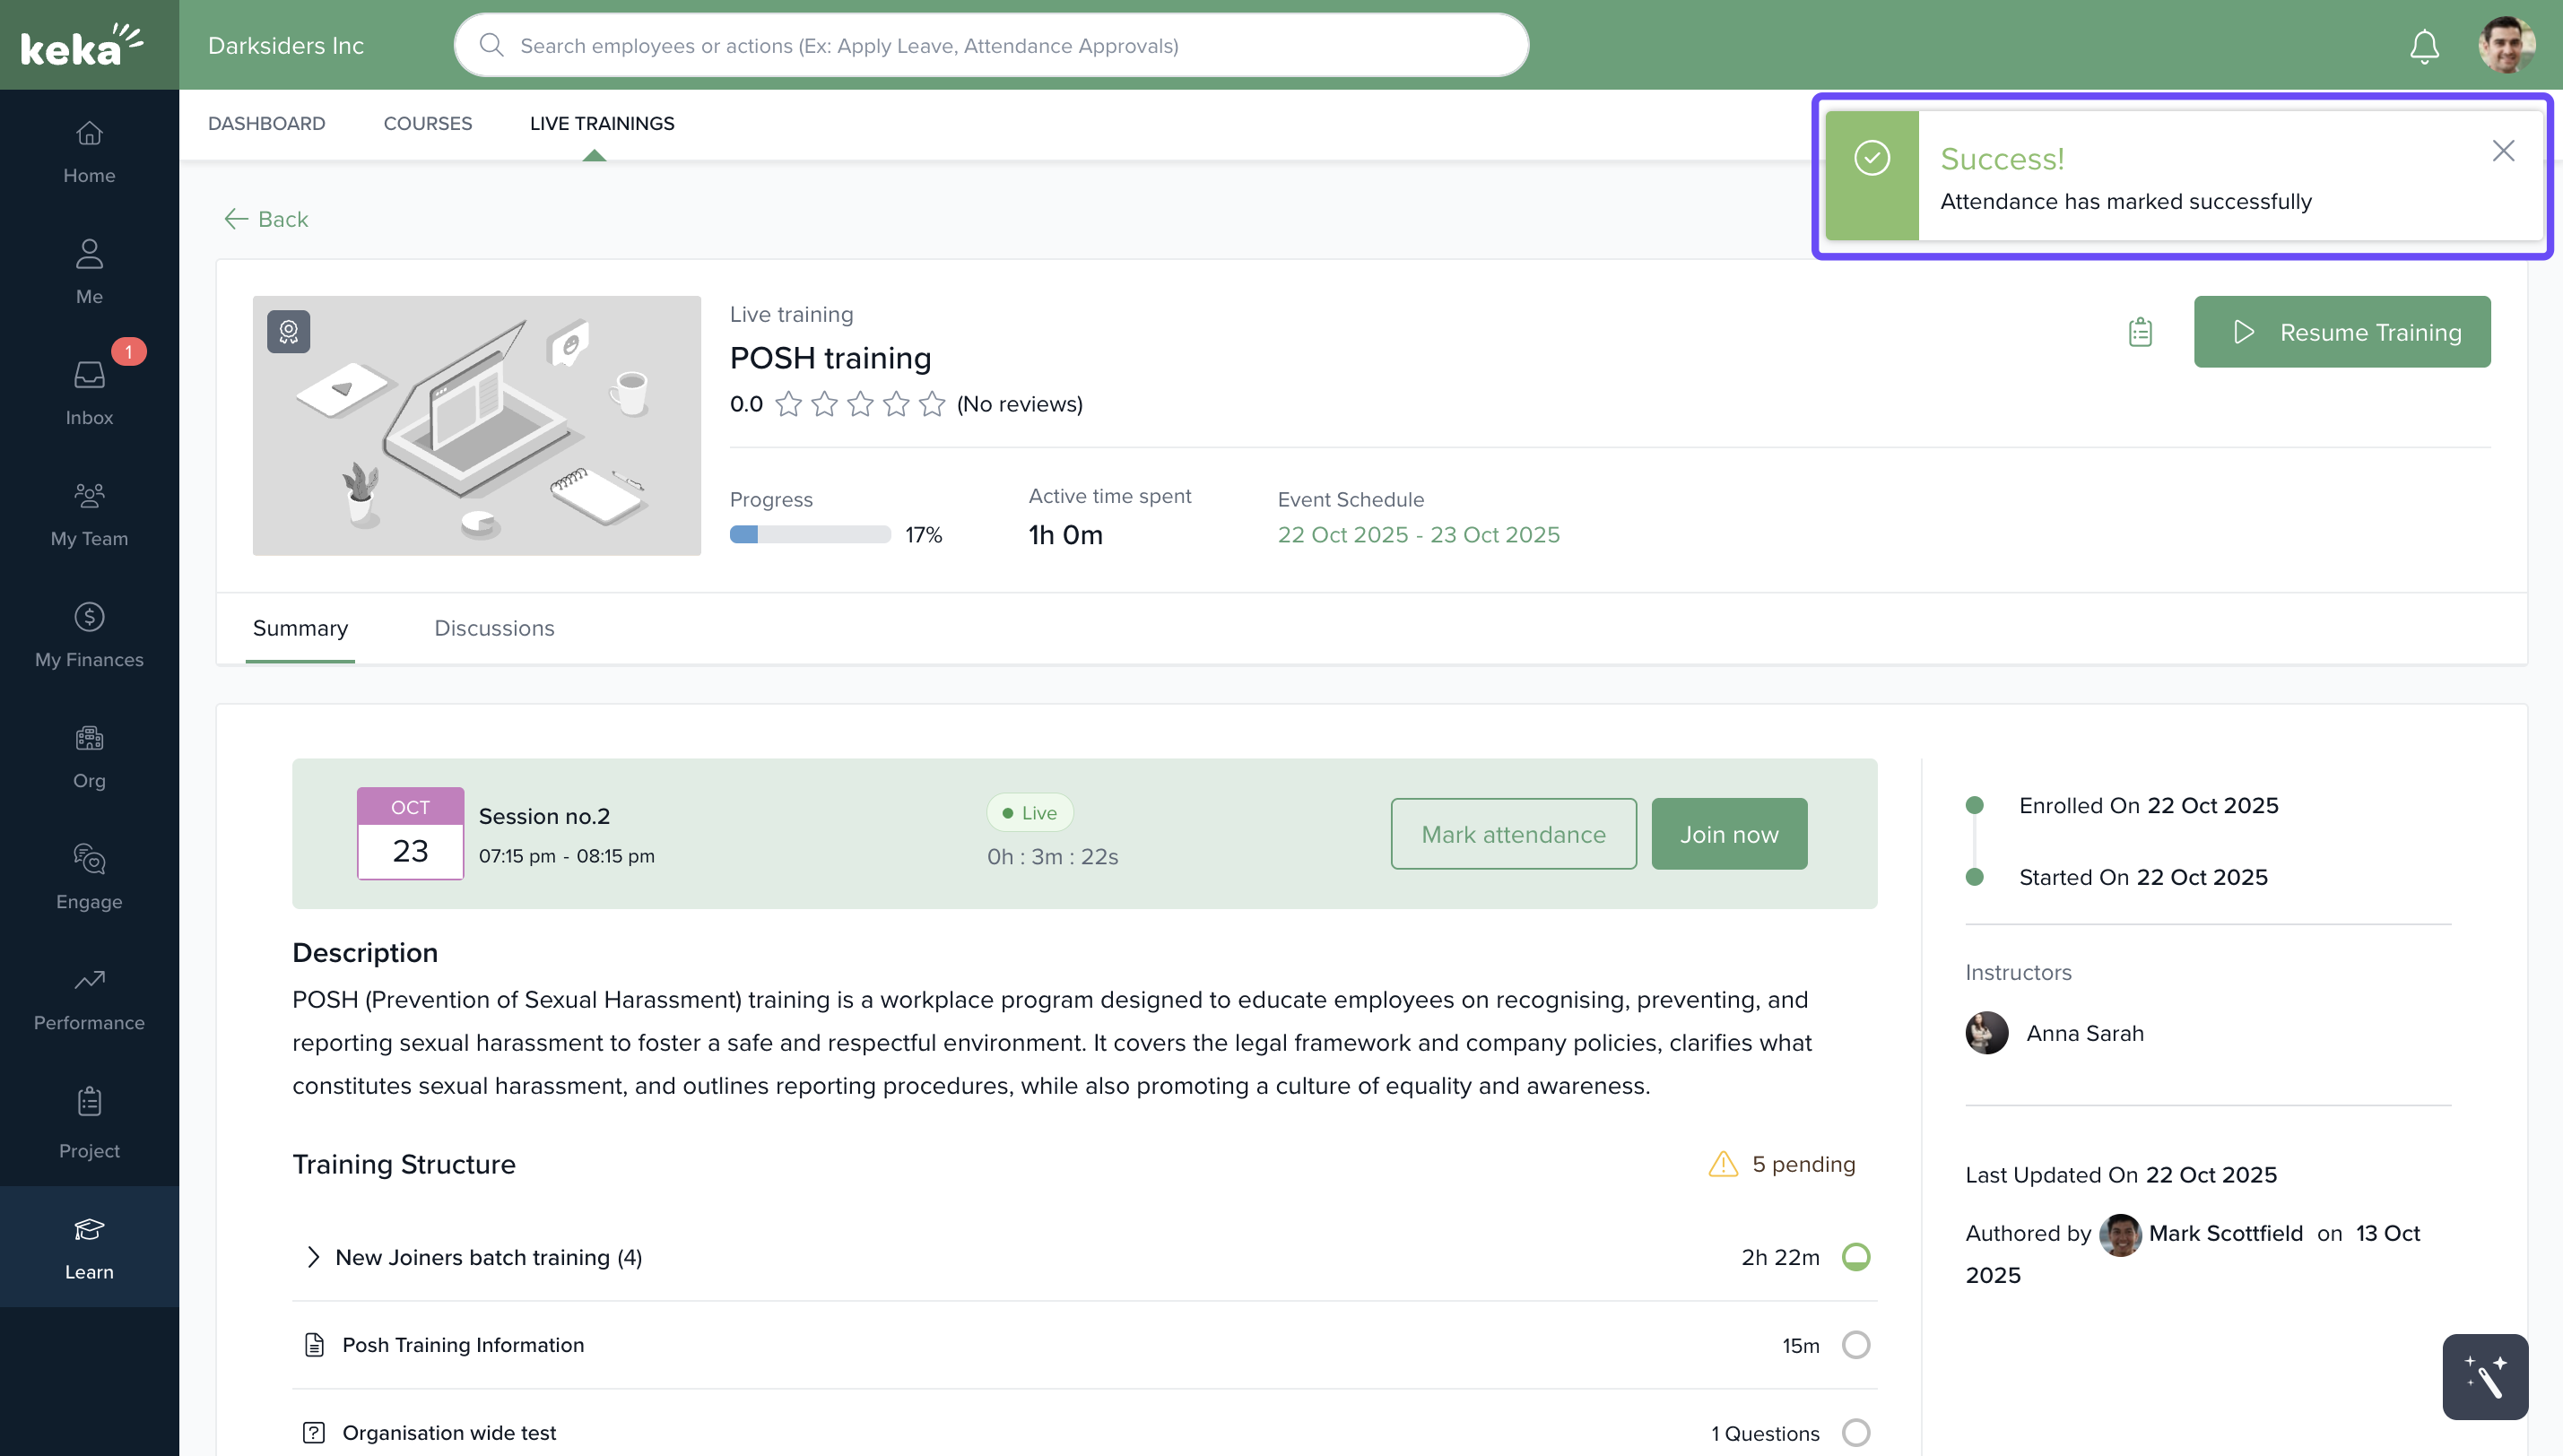Toggle the Posh Training Information completion circle
Image resolution: width=2563 pixels, height=1456 pixels.
[1855, 1345]
